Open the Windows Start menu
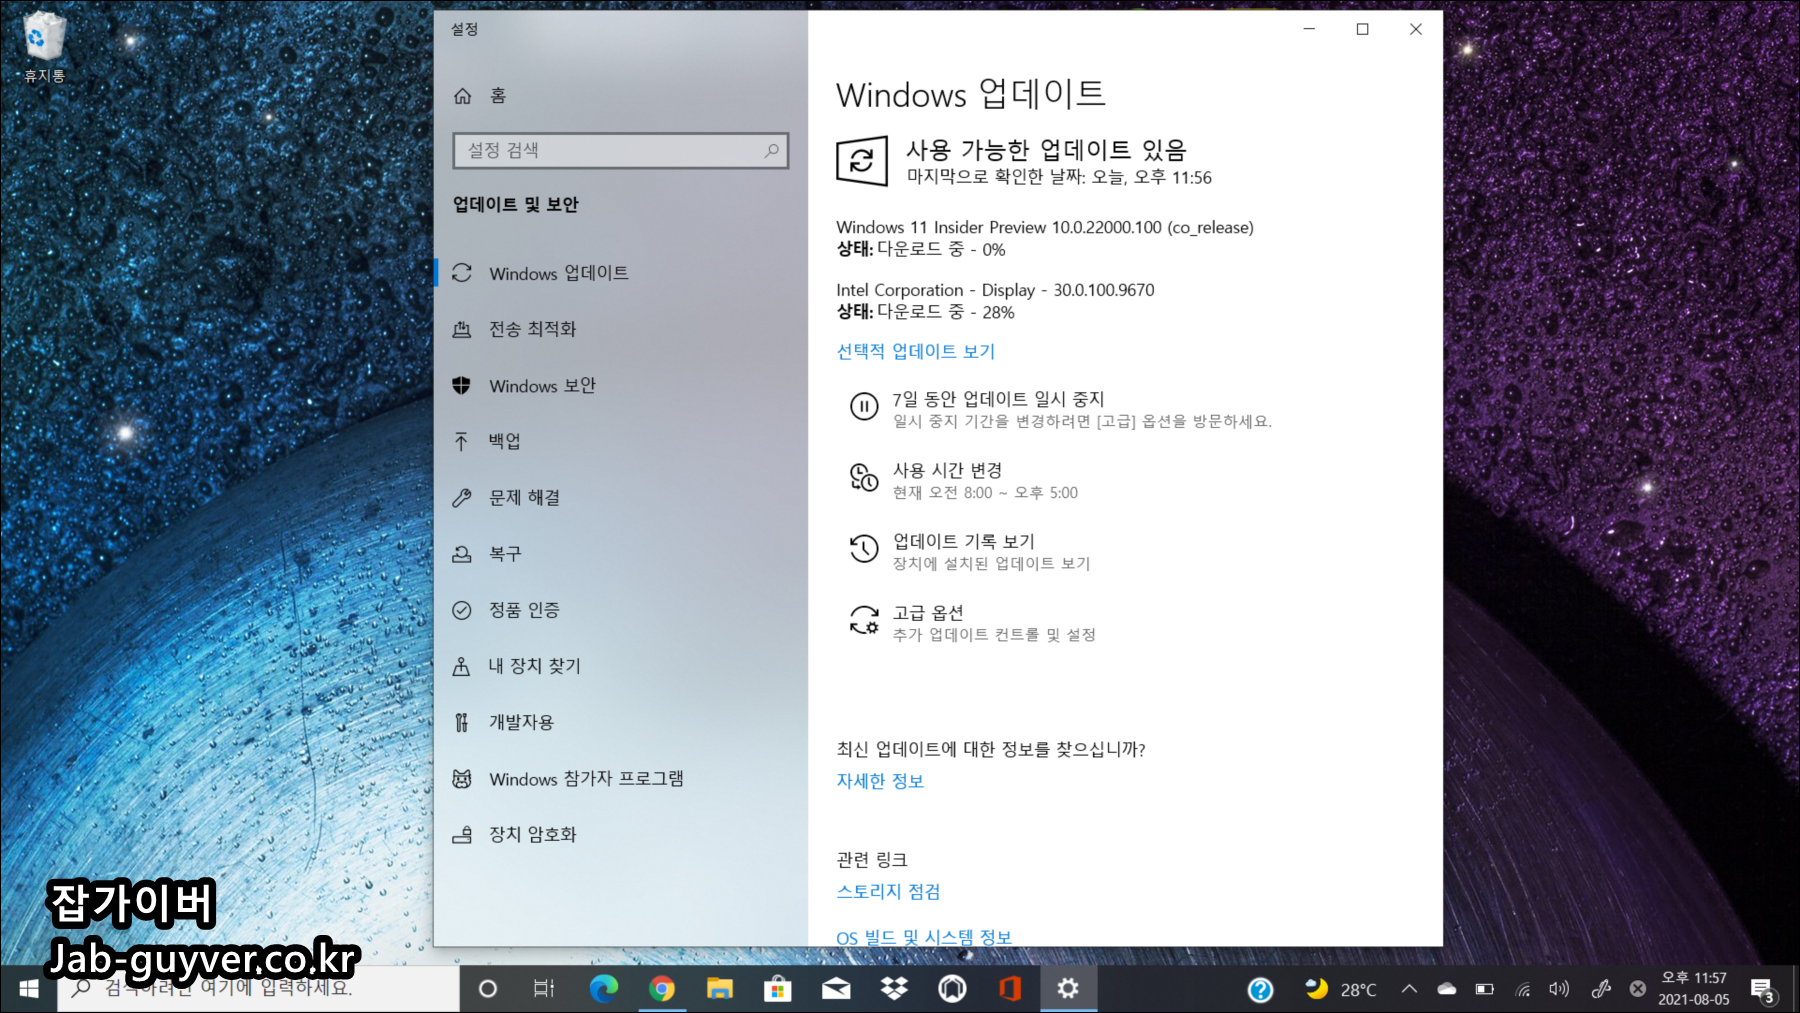This screenshot has height=1013, width=1800. (28, 989)
